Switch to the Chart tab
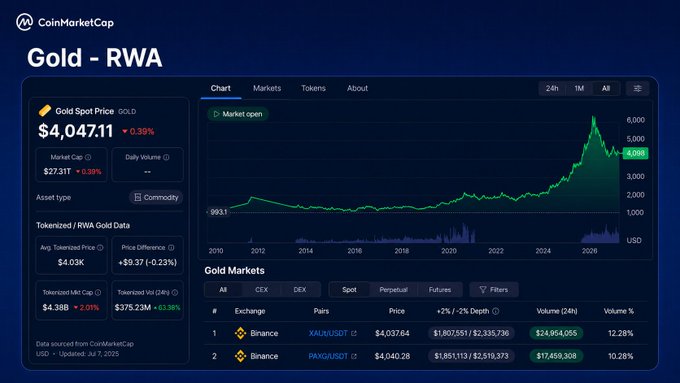 click(x=220, y=88)
